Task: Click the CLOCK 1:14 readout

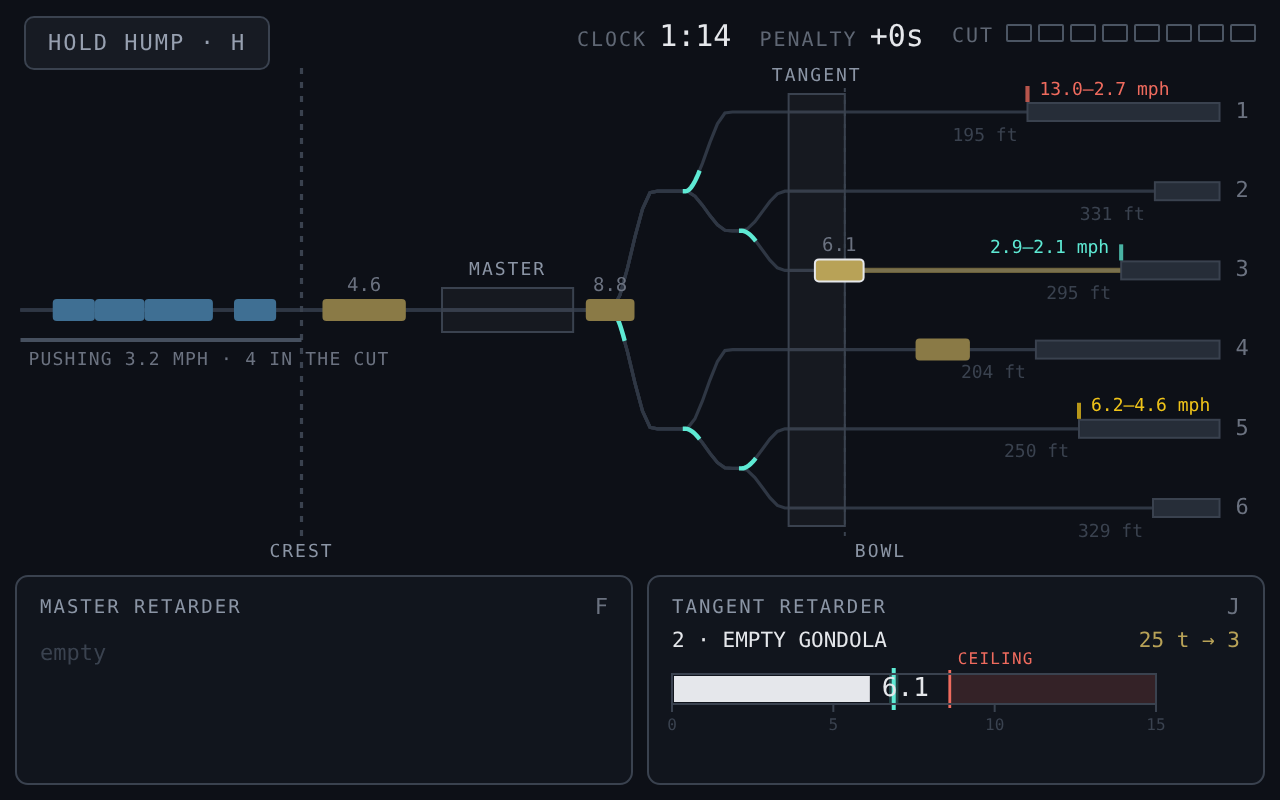Action: 654,37
